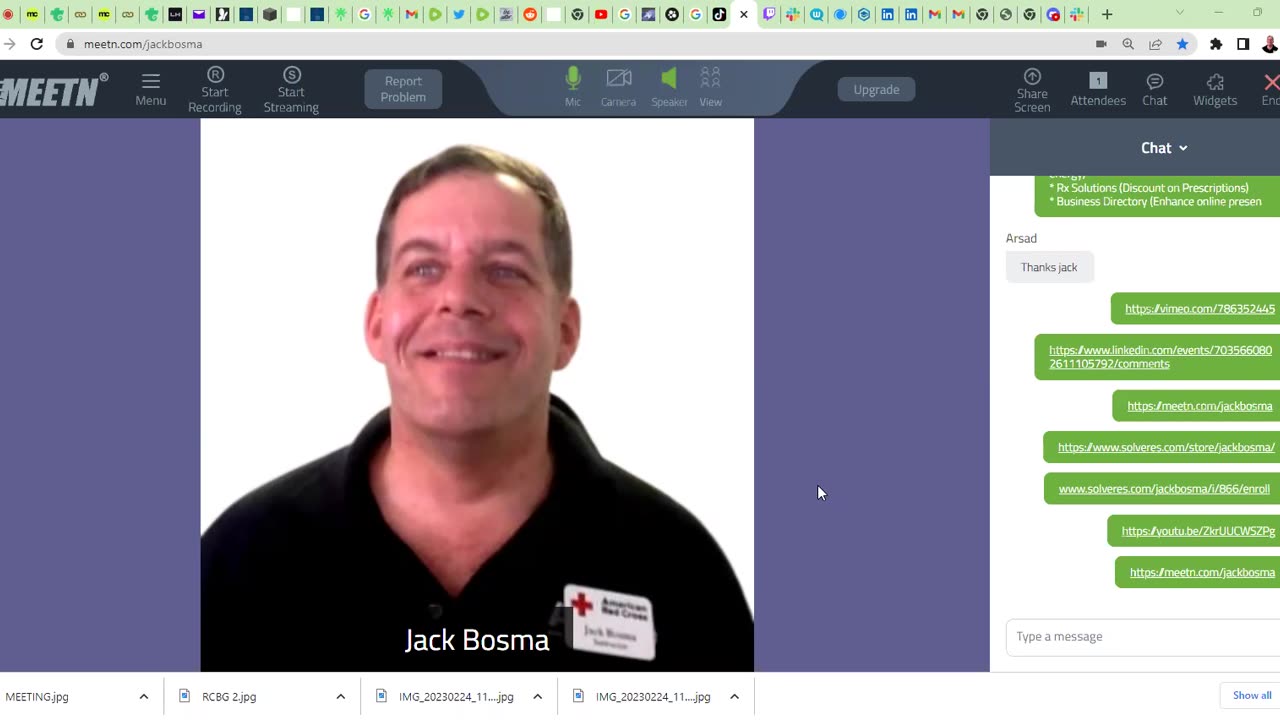Open the youtu.be link in chat
This screenshot has width=1280, height=720.
pyautogui.click(x=1198, y=531)
